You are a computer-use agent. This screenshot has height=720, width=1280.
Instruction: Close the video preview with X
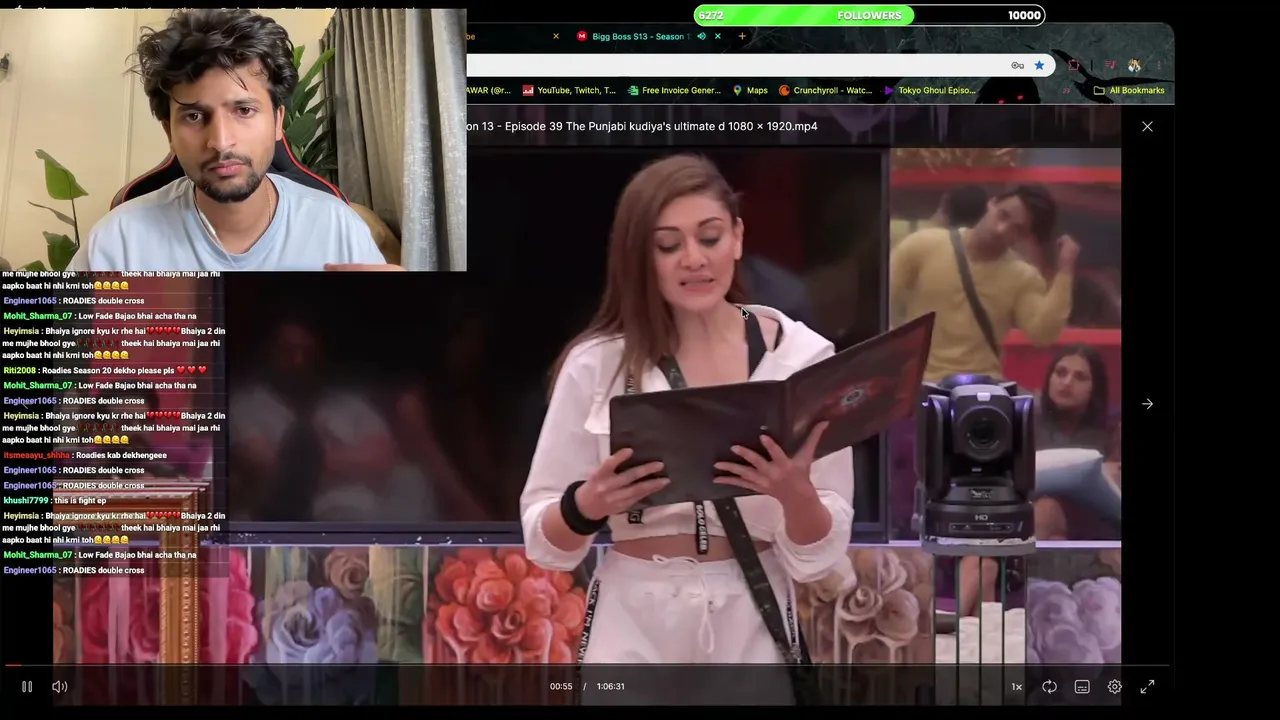(x=1147, y=126)
